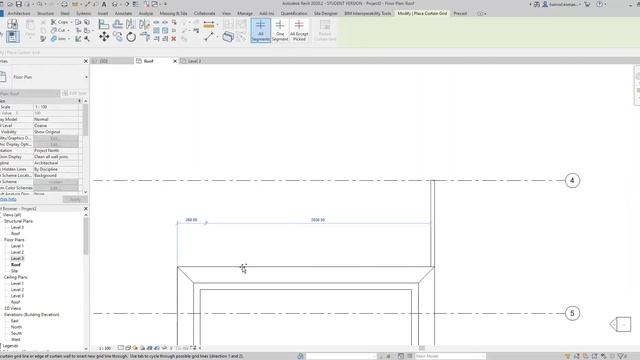Open the Annotate ribbon tab
The width and height of the screenshot is (640, 360).
coord(123,13)
